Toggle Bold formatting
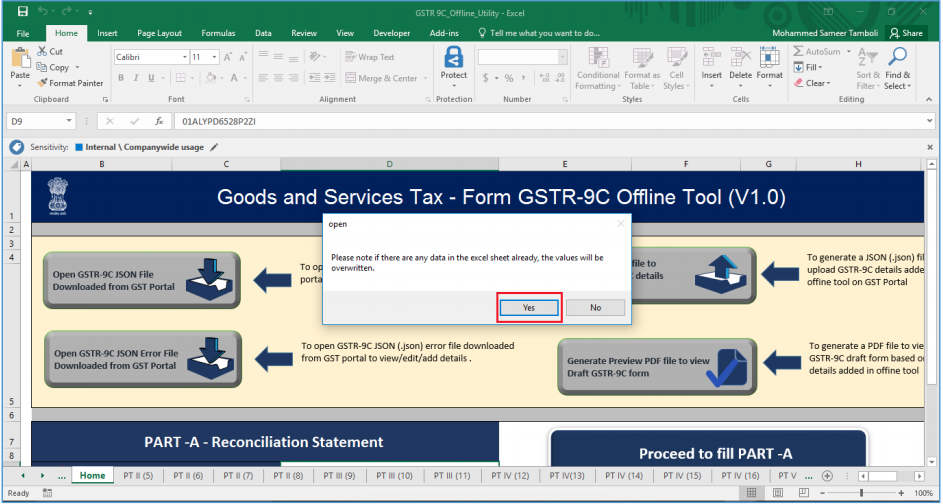The height and width of the screenshot is (504, 943). tap(121, 78)
